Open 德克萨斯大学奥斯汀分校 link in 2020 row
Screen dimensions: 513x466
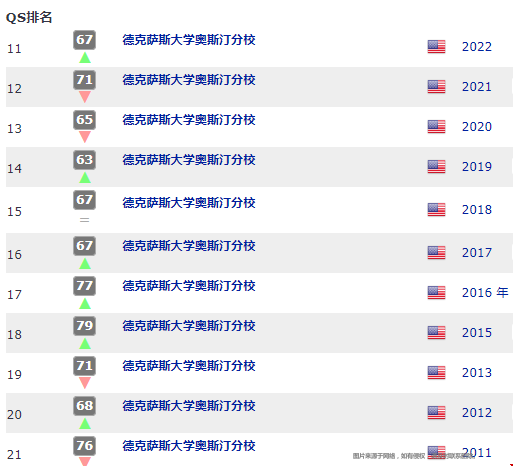[189, 120]
